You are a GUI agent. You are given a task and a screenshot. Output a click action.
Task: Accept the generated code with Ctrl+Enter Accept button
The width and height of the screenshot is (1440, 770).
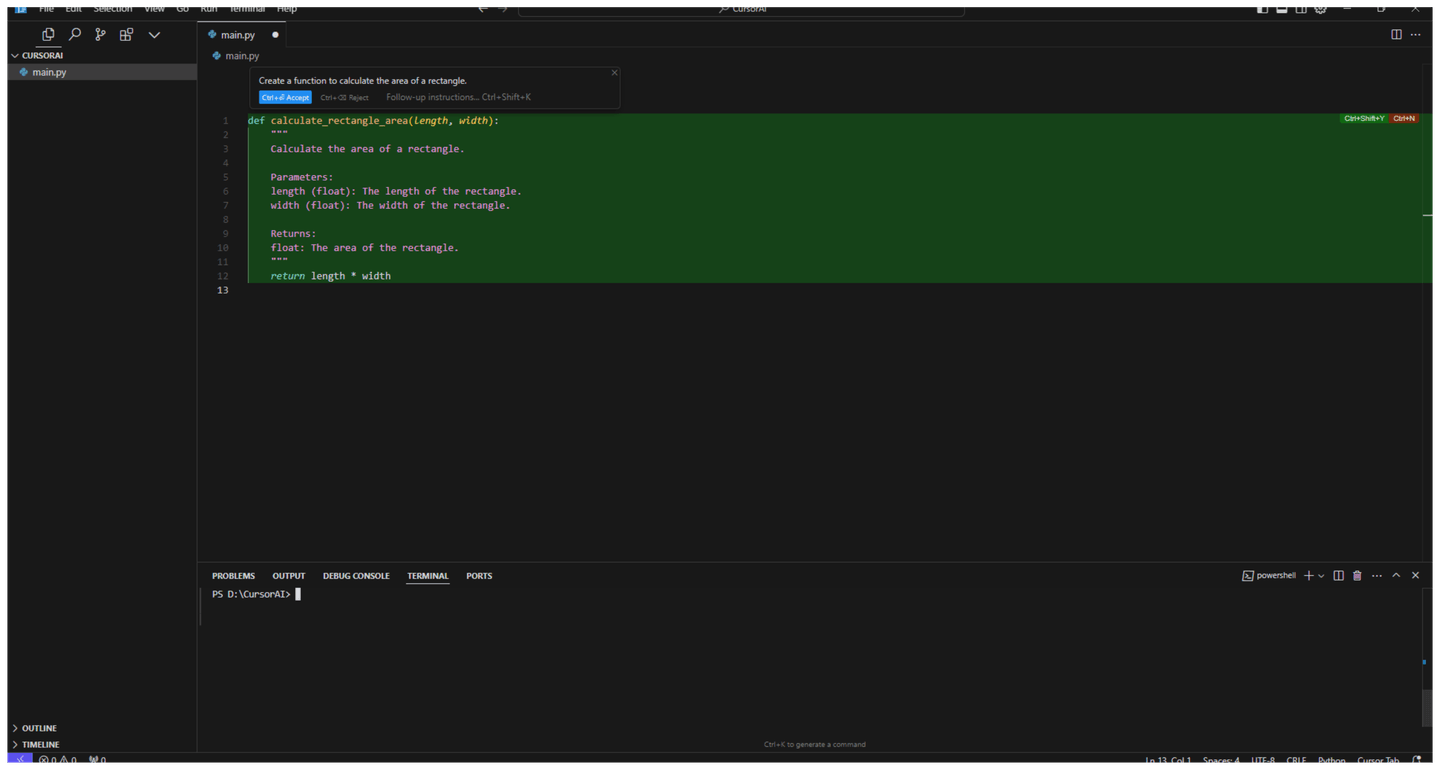(x=285, y=97)
